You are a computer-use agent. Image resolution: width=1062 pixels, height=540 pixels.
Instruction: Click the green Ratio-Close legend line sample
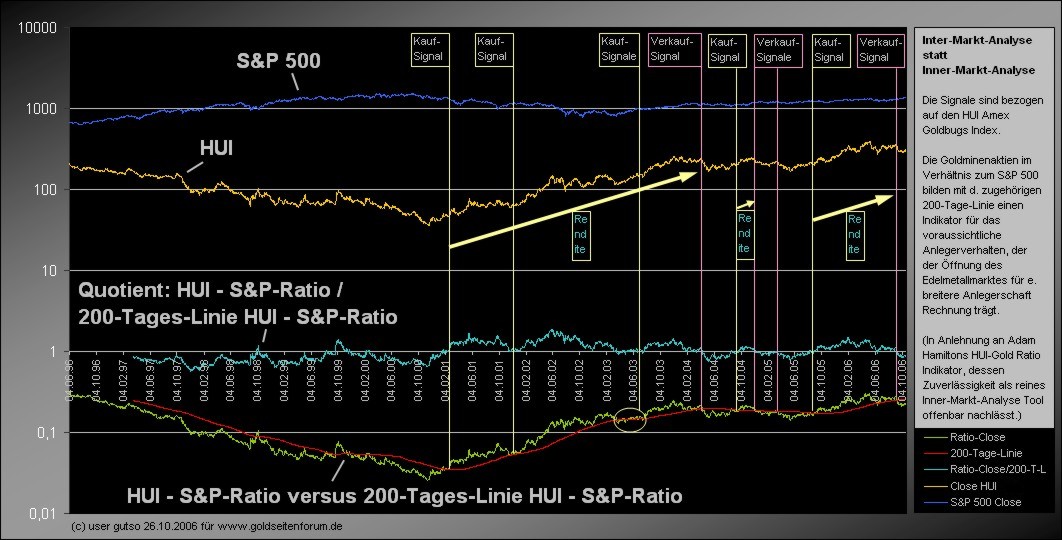coord(935,438)
